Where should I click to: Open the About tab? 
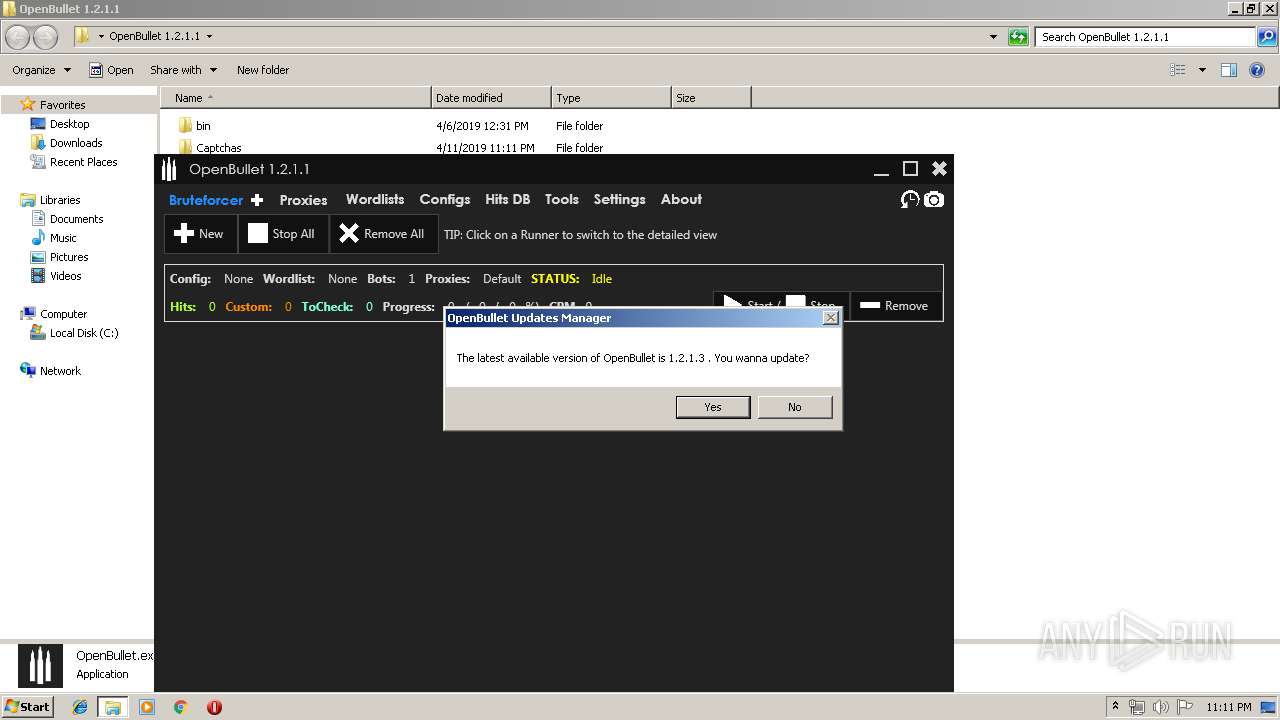pyautogui.click(x=682, y=199)
